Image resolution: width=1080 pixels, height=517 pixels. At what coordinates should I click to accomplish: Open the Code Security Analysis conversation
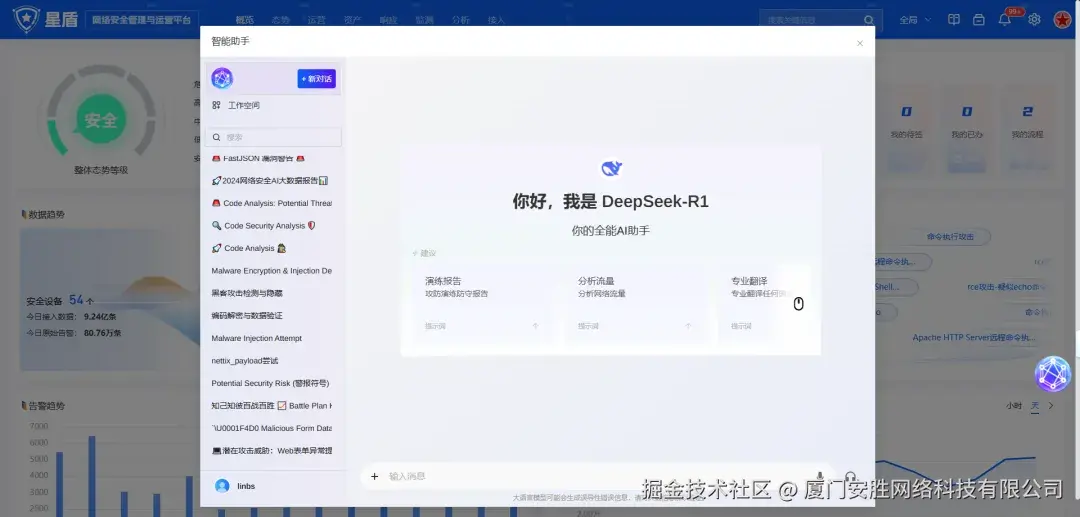(x=264, y=225)
